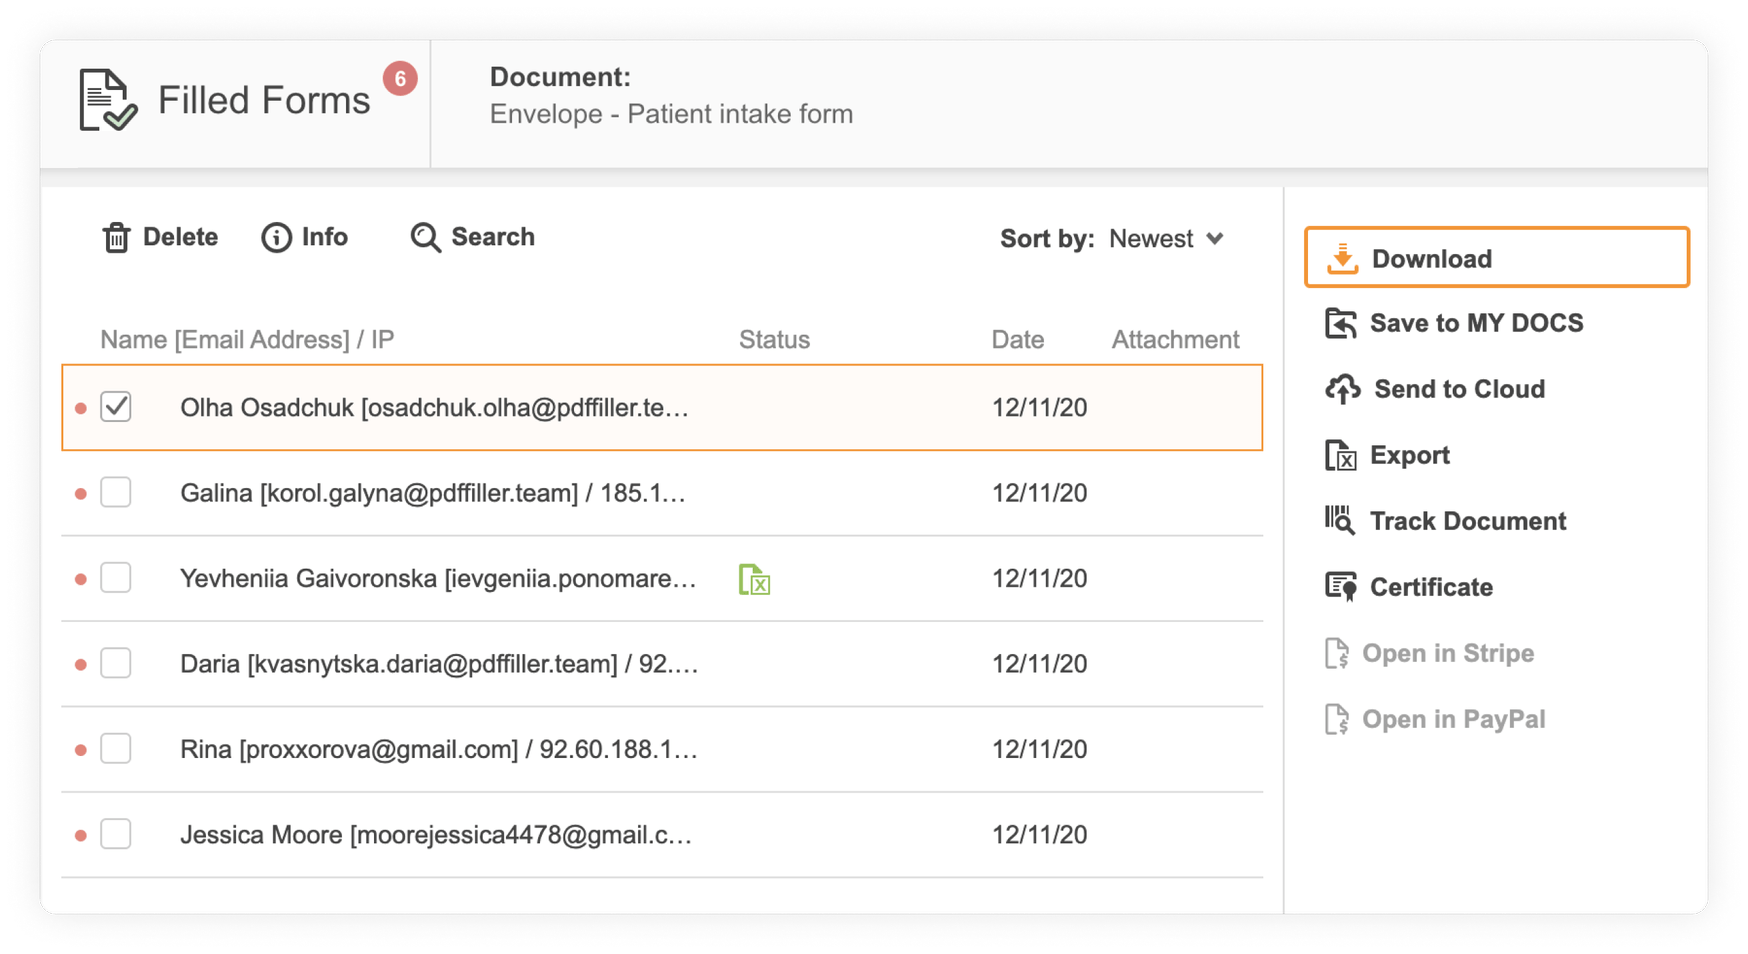
Task: Select the Jessica Moore checkbox
Action: click(116, 834)
